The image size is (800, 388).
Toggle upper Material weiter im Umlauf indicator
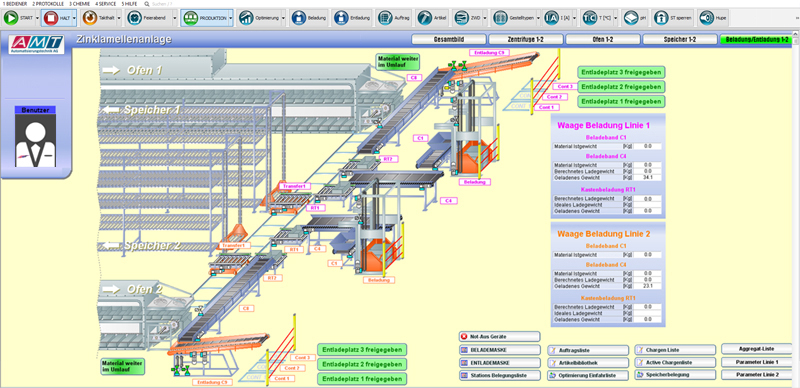[x=398, y=62]
